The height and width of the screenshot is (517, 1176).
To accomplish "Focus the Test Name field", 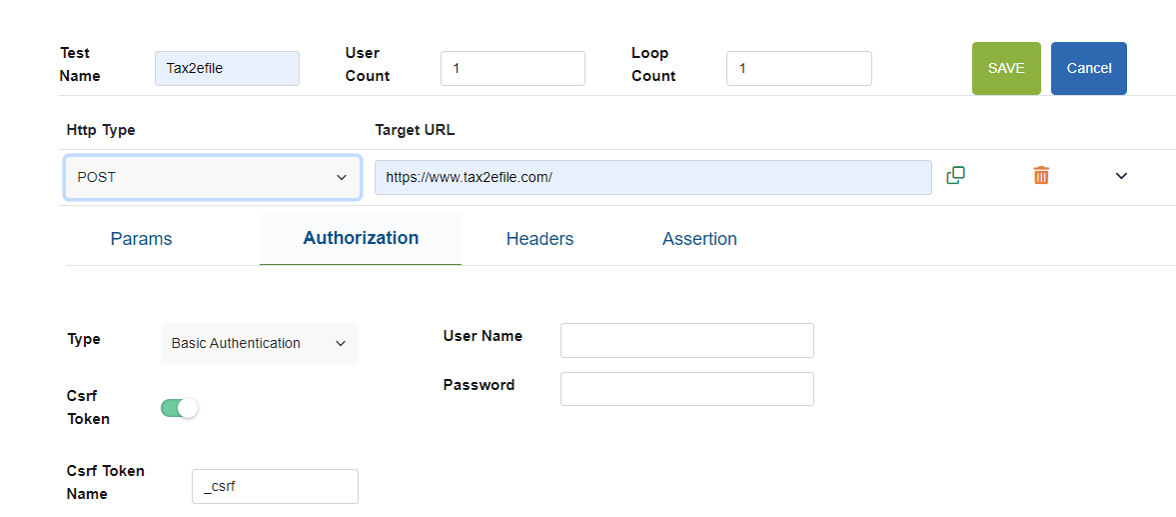I will 227,68.
